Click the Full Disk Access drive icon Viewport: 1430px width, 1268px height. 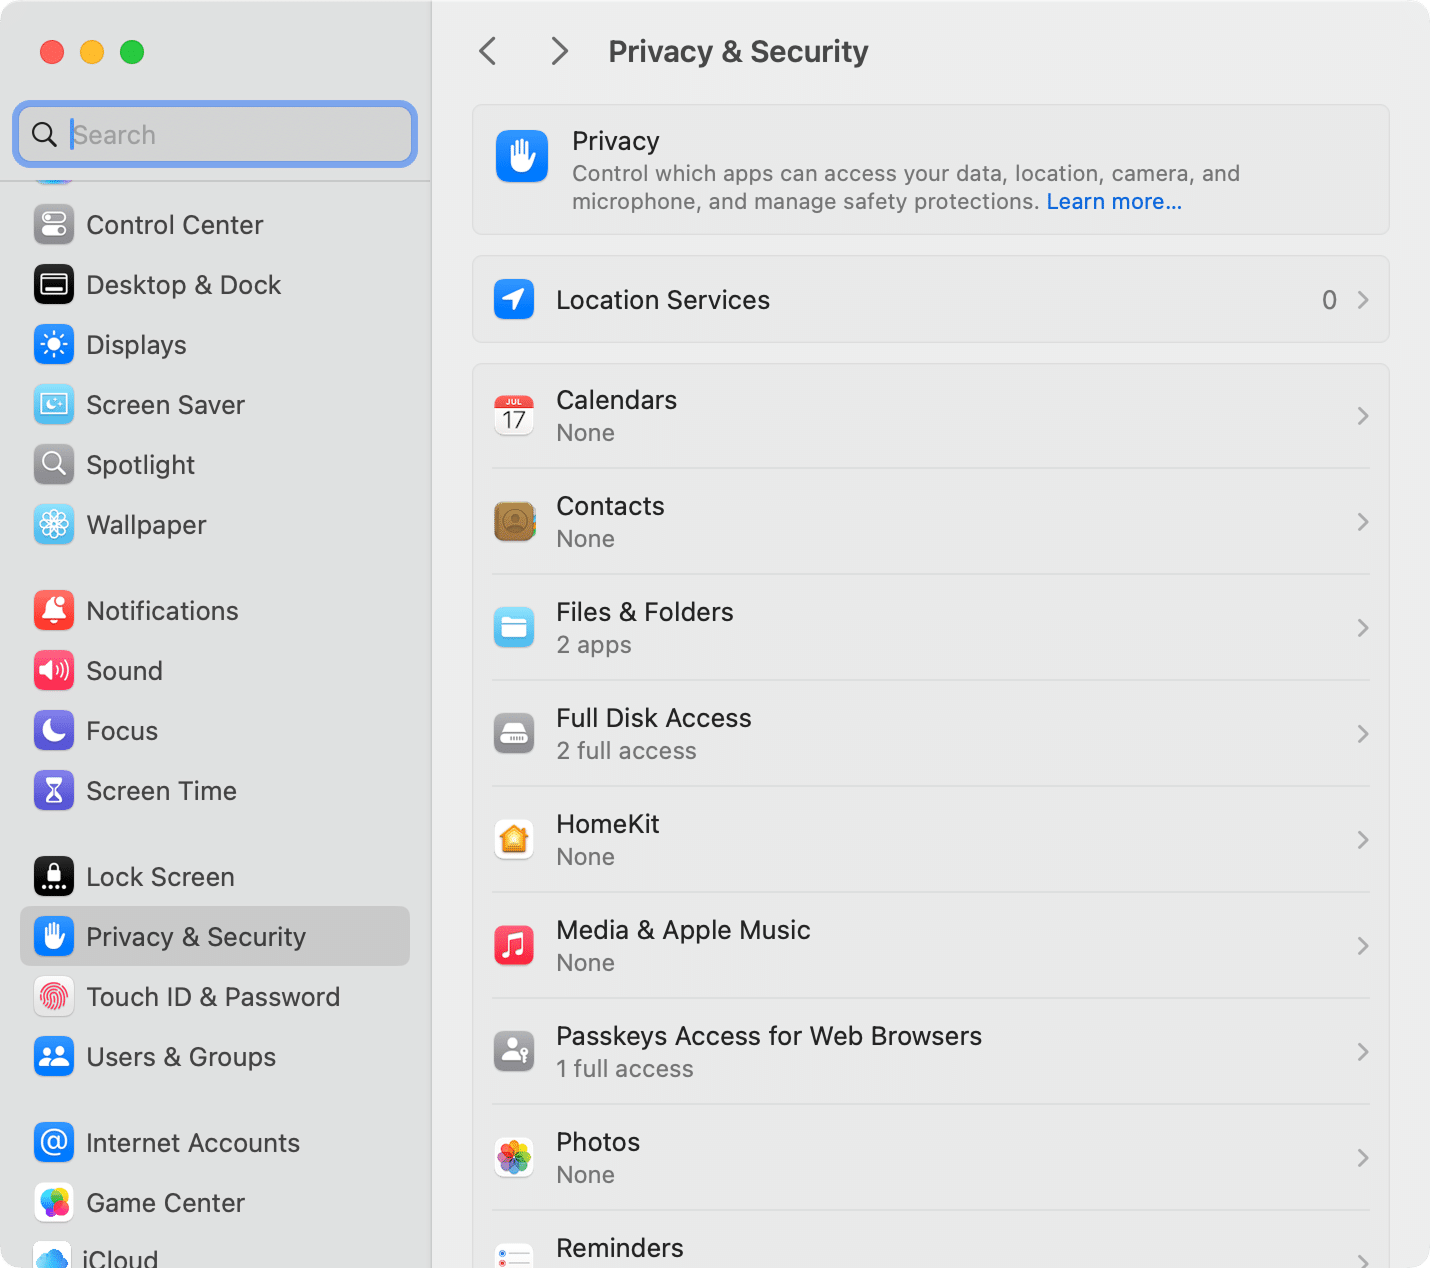click(x=514, y=733)
